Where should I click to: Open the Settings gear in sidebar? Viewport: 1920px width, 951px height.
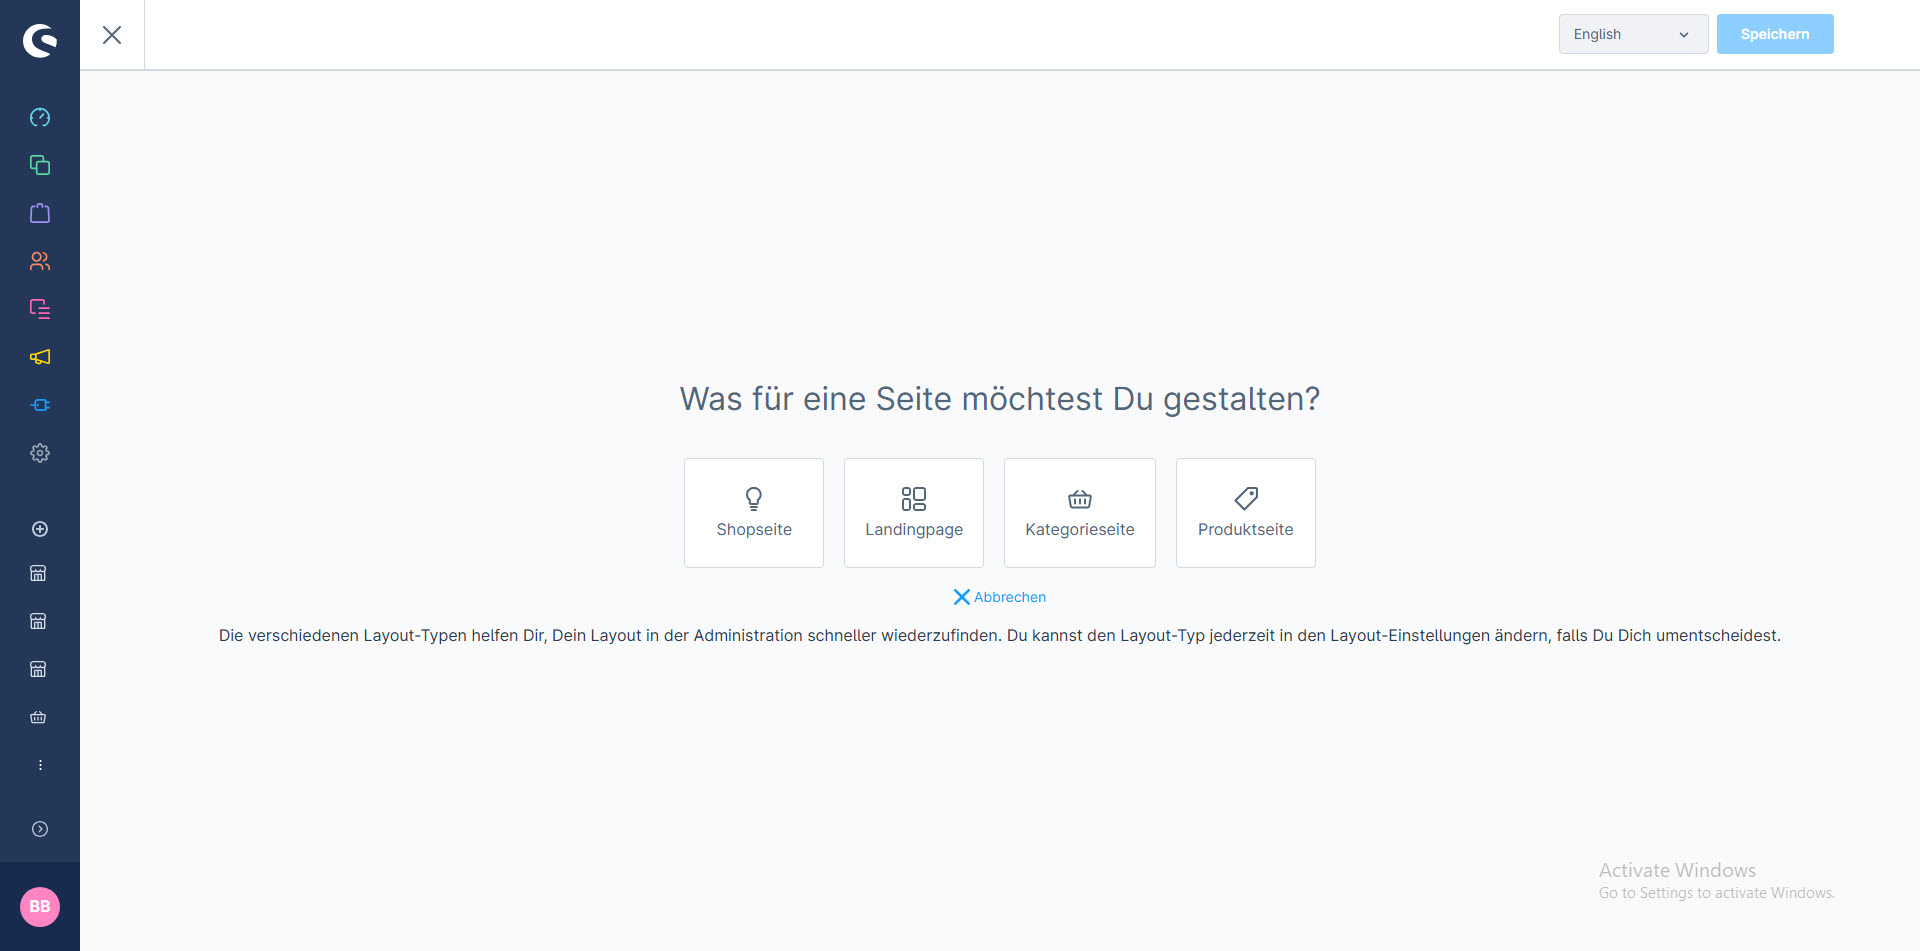tap(40, 453)
